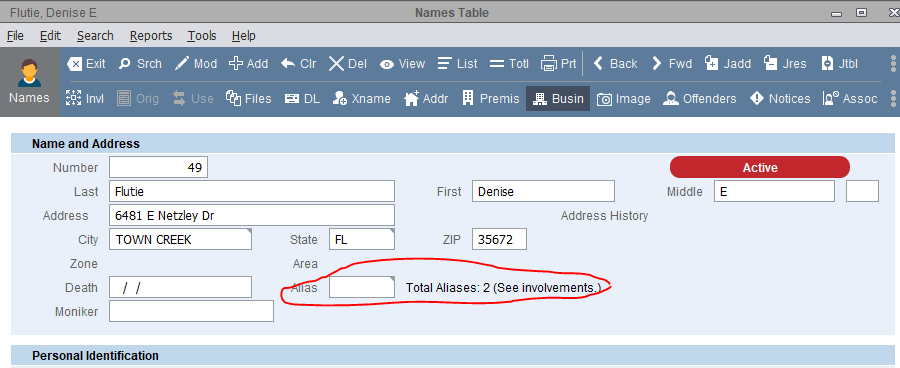Click into the Moniker input field
This screenshot has width=900, height=368.
tap(191, 312)
